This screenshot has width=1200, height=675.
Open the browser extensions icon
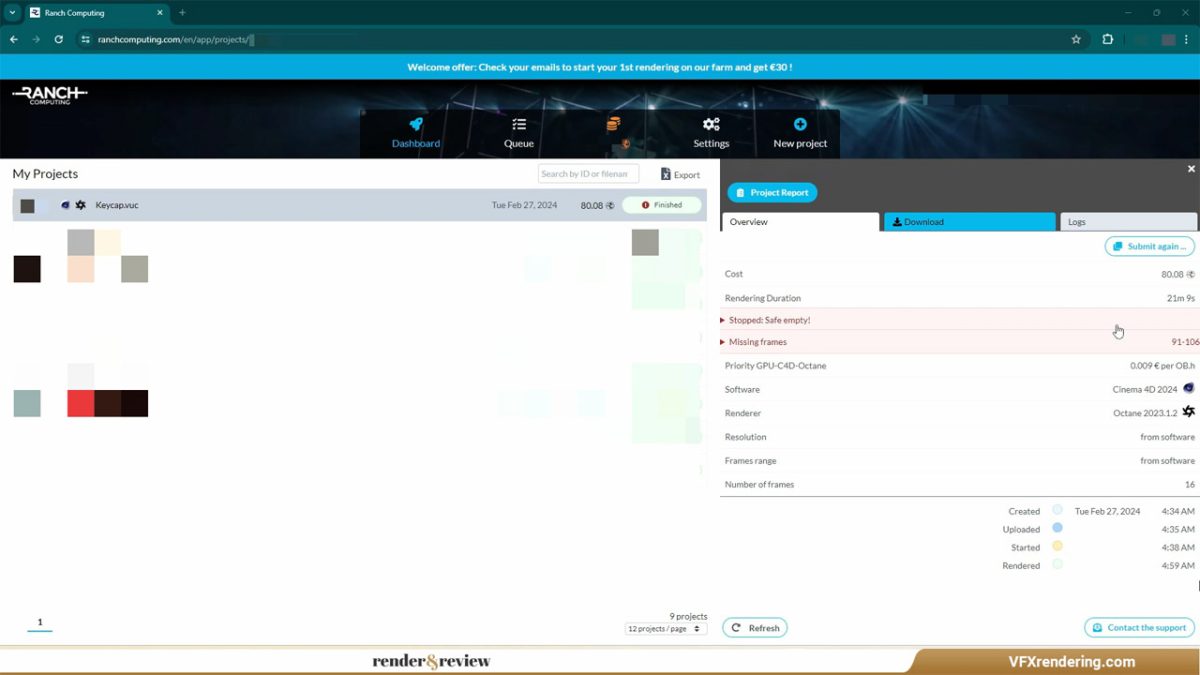[x=1108, y=40]
